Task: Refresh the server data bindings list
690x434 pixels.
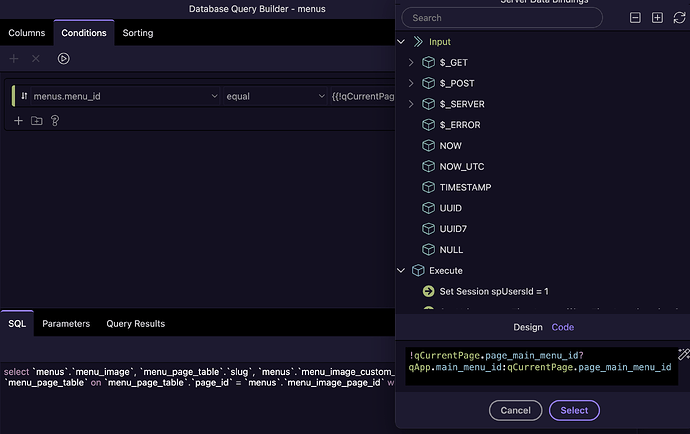Action: tap(679, 18)
